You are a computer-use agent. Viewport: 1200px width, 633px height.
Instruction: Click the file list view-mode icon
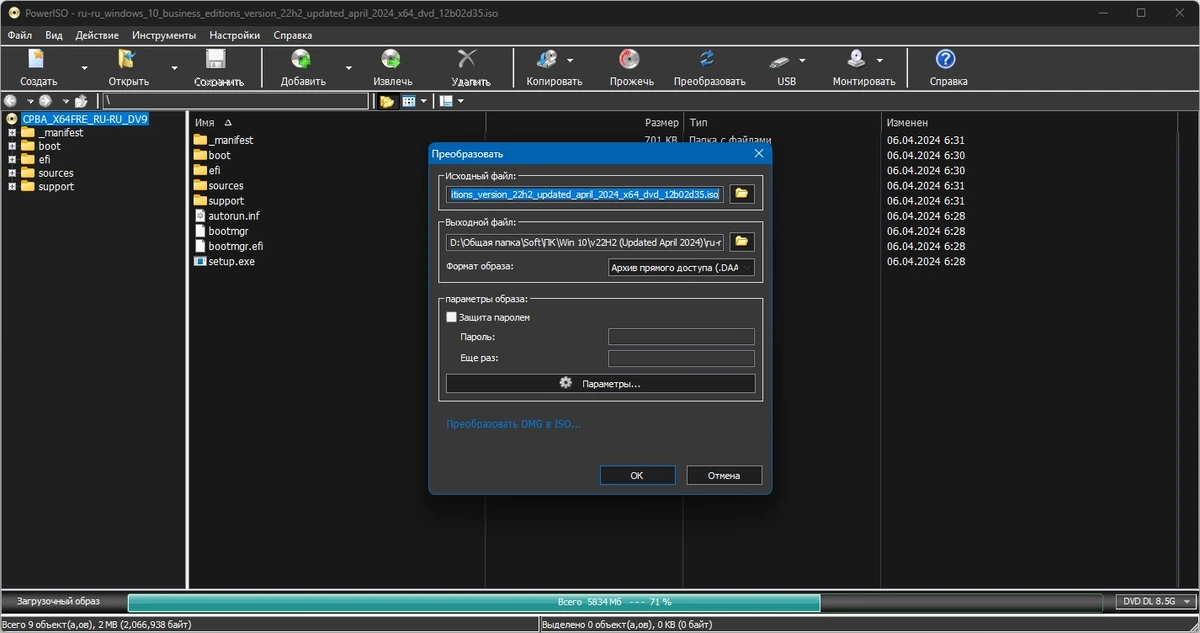click(409, 101)
